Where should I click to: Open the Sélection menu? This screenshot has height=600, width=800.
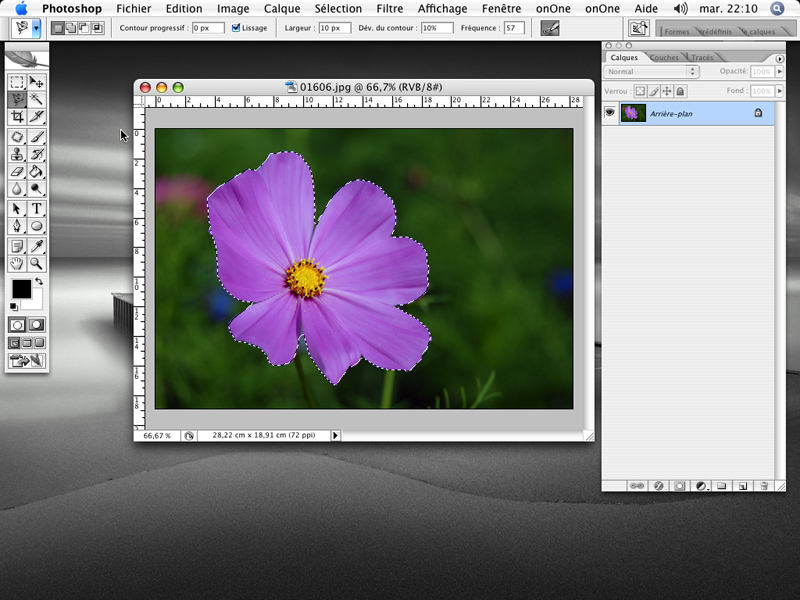click(338, 9)
